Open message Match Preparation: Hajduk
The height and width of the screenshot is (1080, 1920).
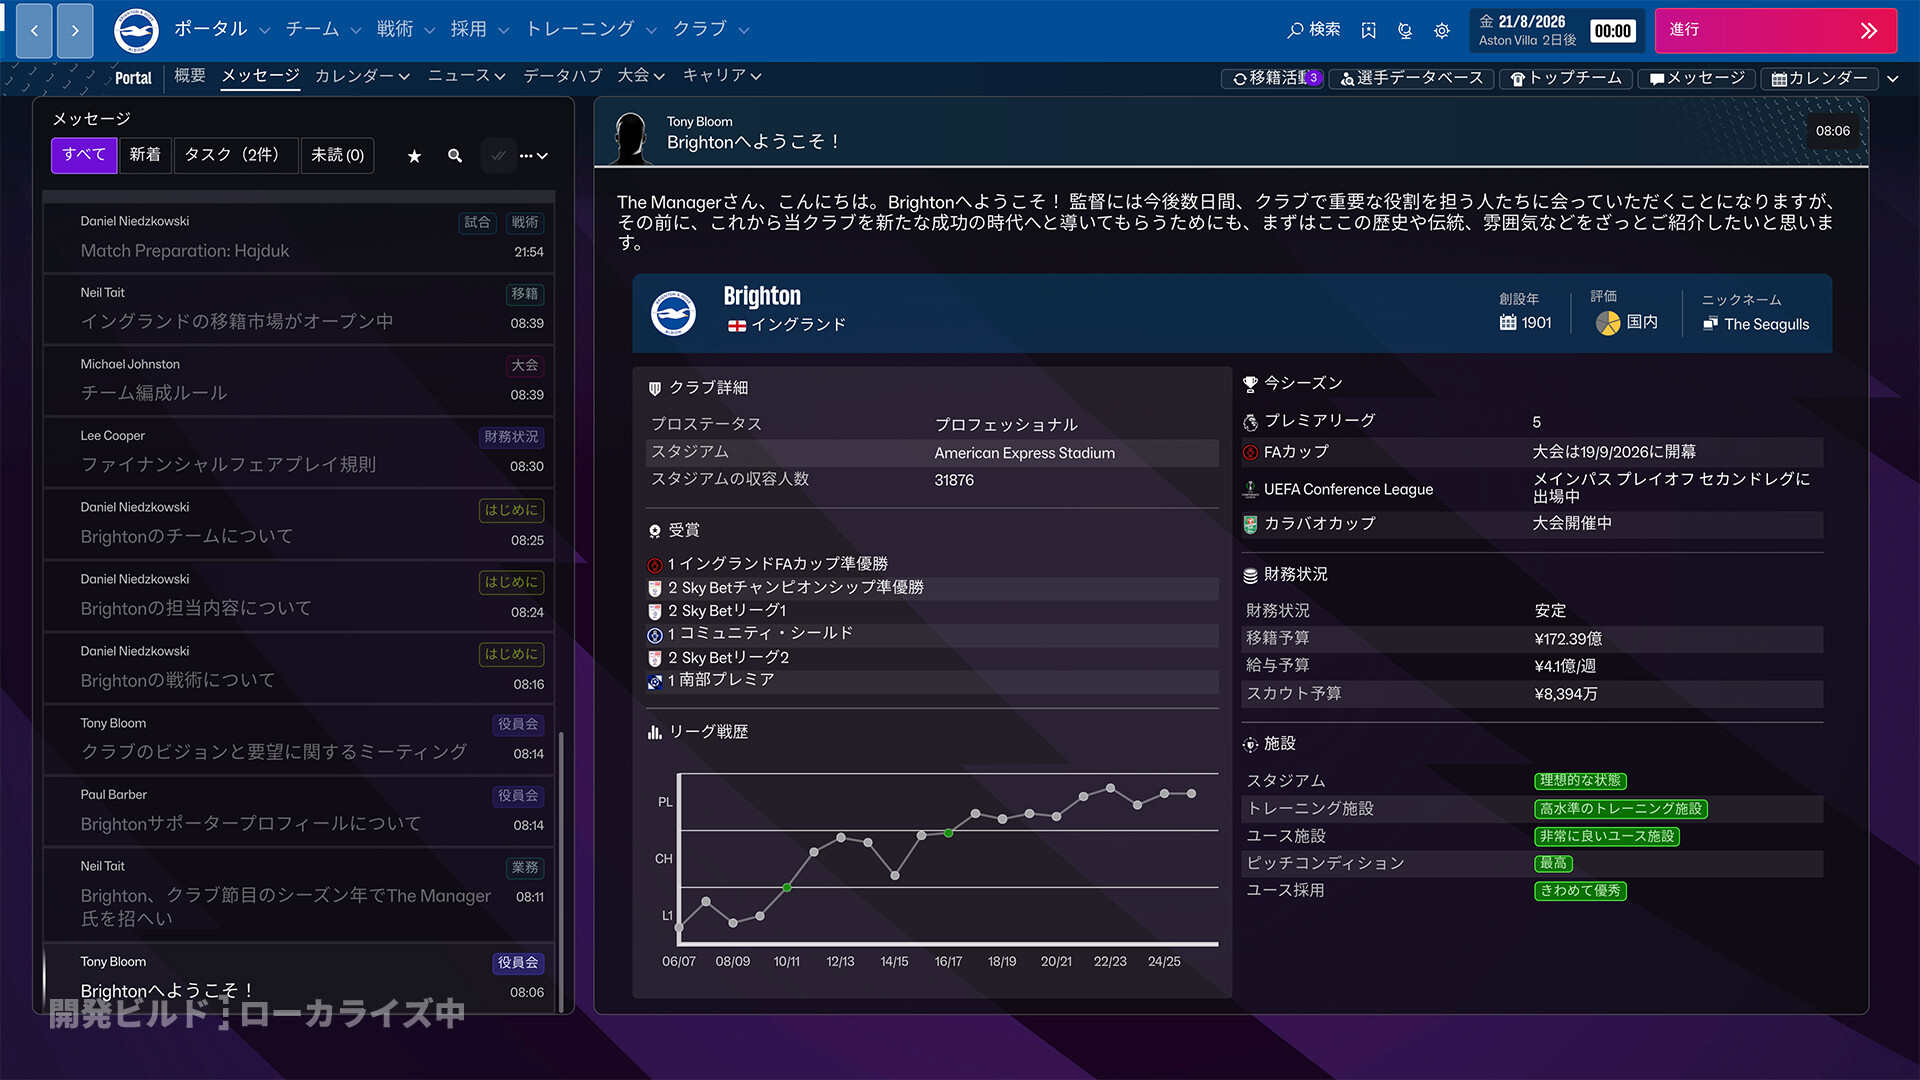(x=298, y=237)
